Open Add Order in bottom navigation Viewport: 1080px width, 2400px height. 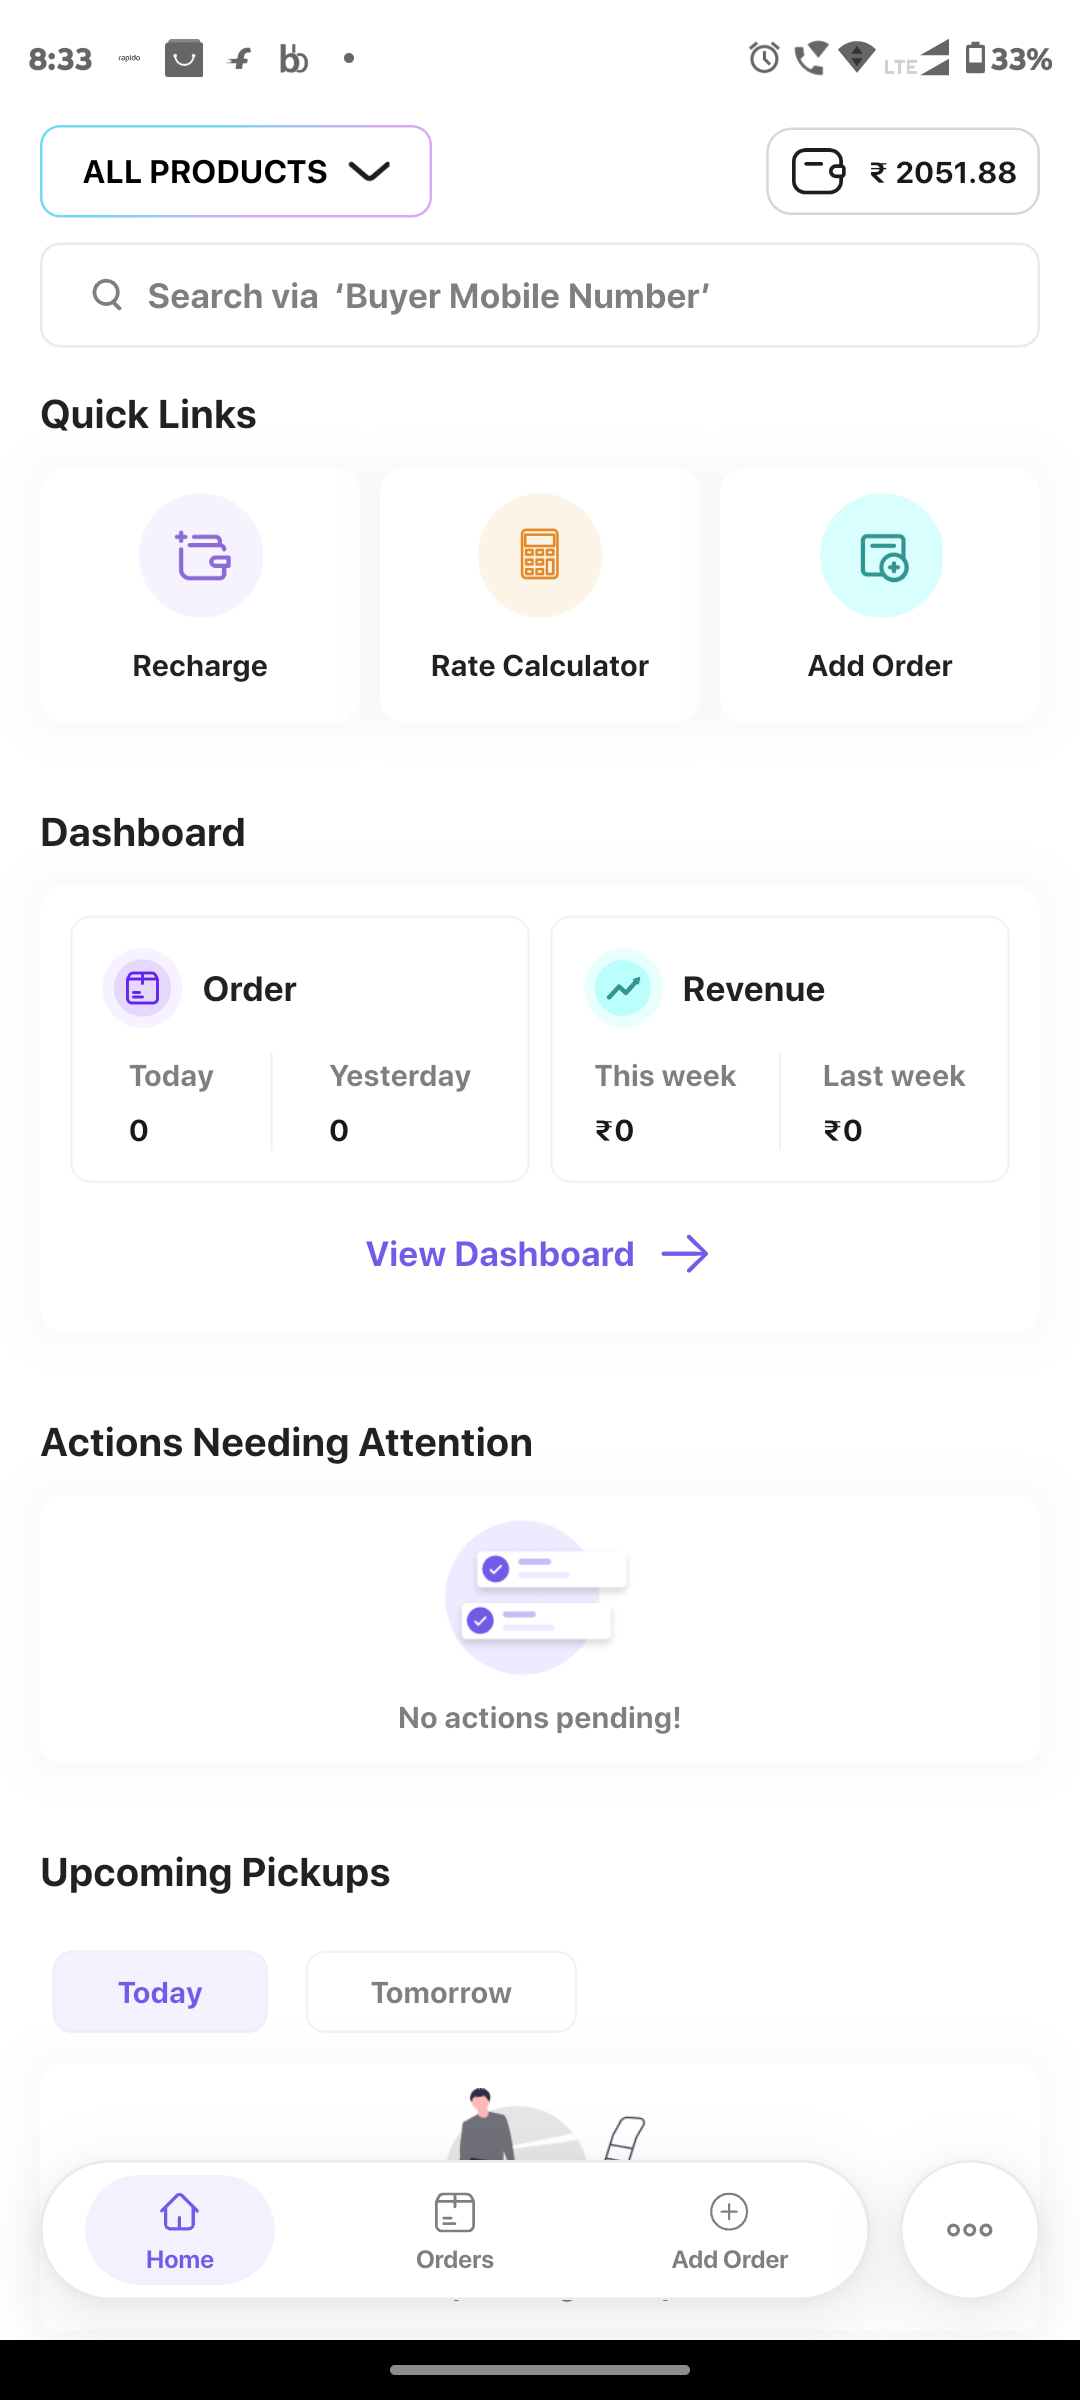(x=730, y=2229)
